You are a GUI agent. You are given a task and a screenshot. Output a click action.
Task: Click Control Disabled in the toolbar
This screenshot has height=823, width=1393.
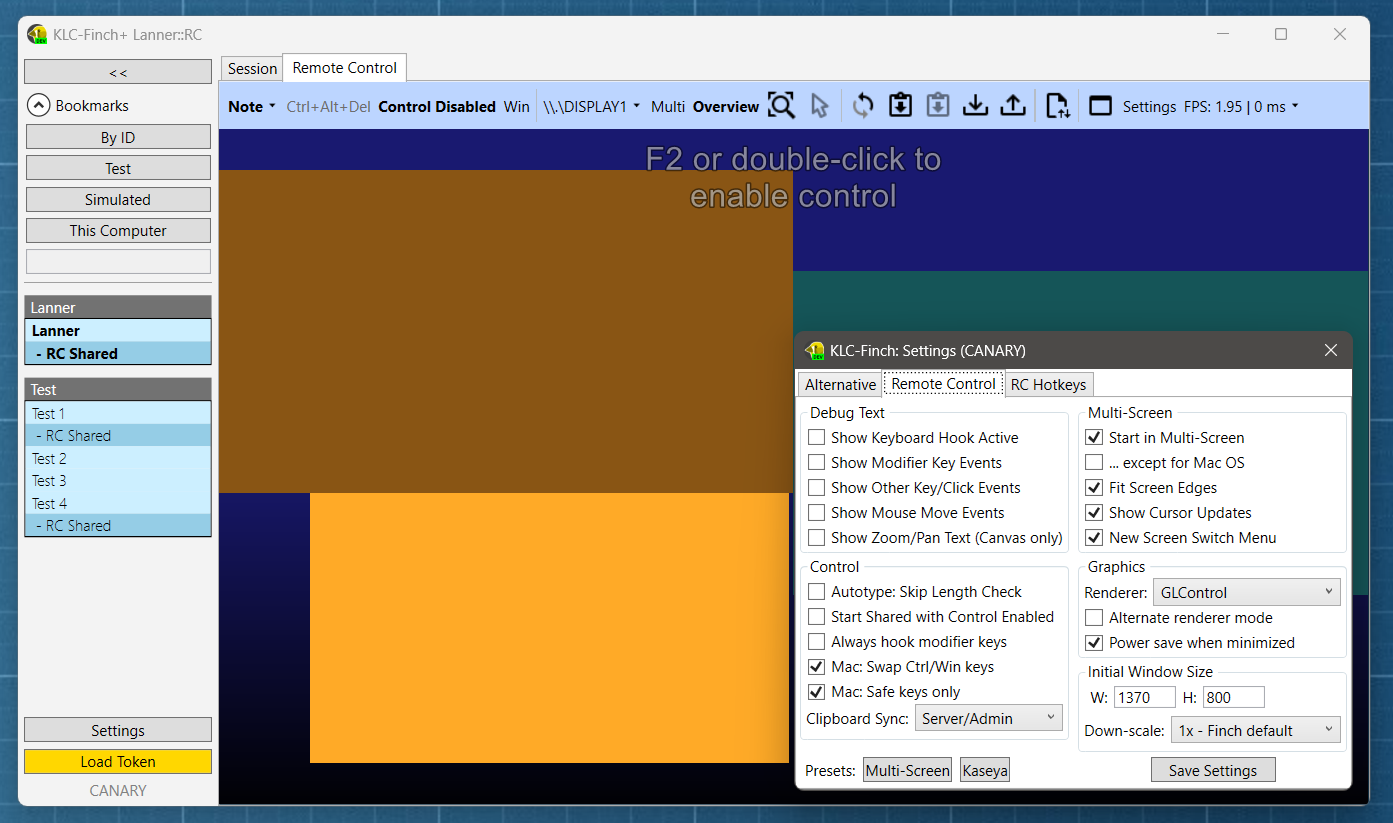click(x=437, y=106)
